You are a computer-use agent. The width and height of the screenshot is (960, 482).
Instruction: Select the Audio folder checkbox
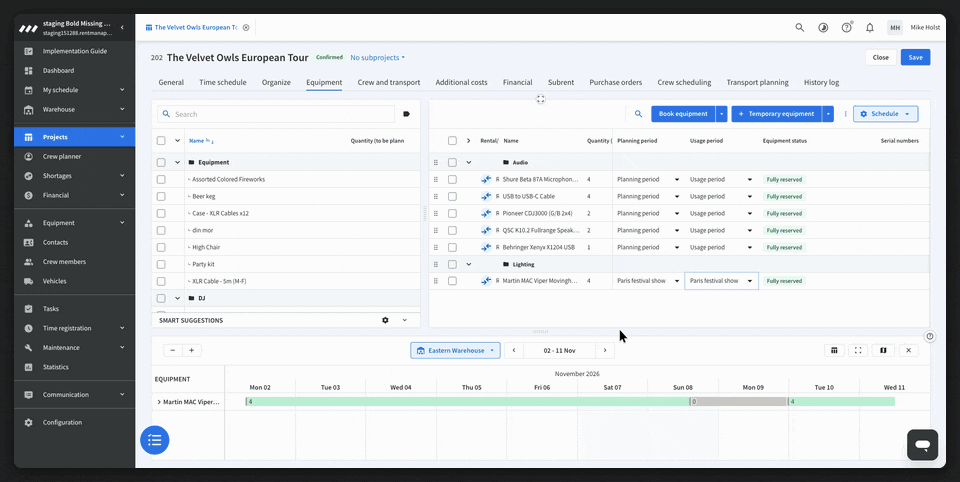tap(452, 162)
